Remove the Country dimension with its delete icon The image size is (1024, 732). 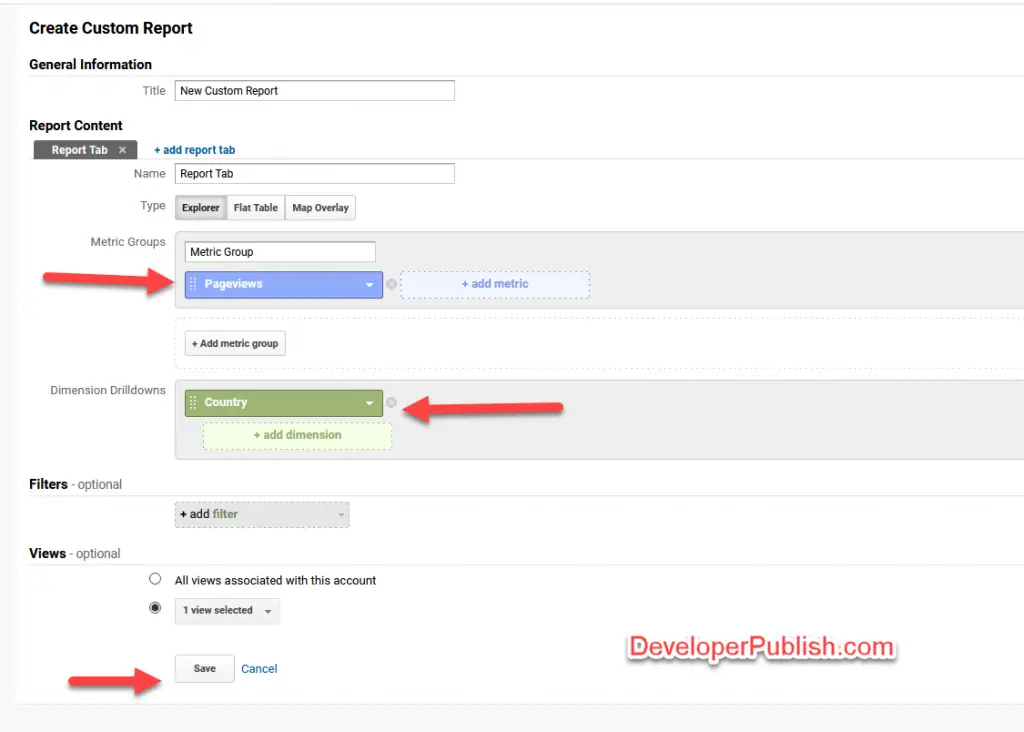point(391,402)
